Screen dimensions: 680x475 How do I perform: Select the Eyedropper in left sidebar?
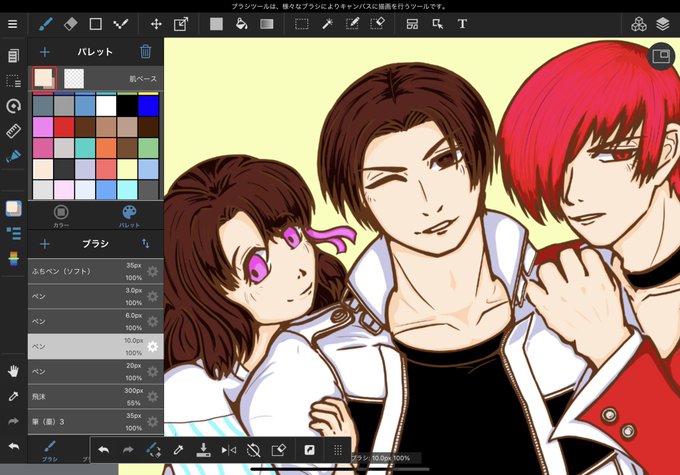(13, 396)
